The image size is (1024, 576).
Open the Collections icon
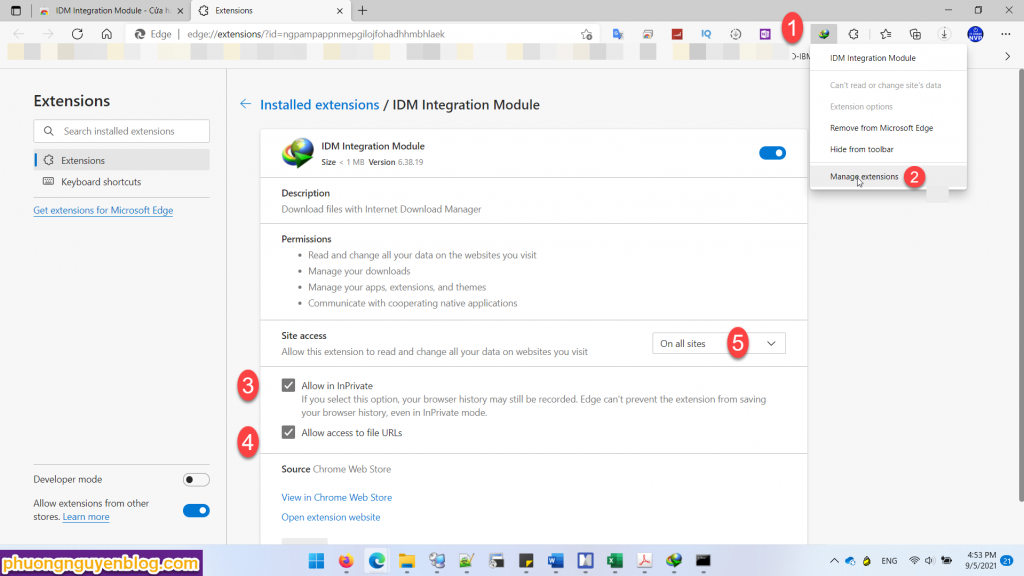pyautogui.click(x=915, y=34)
